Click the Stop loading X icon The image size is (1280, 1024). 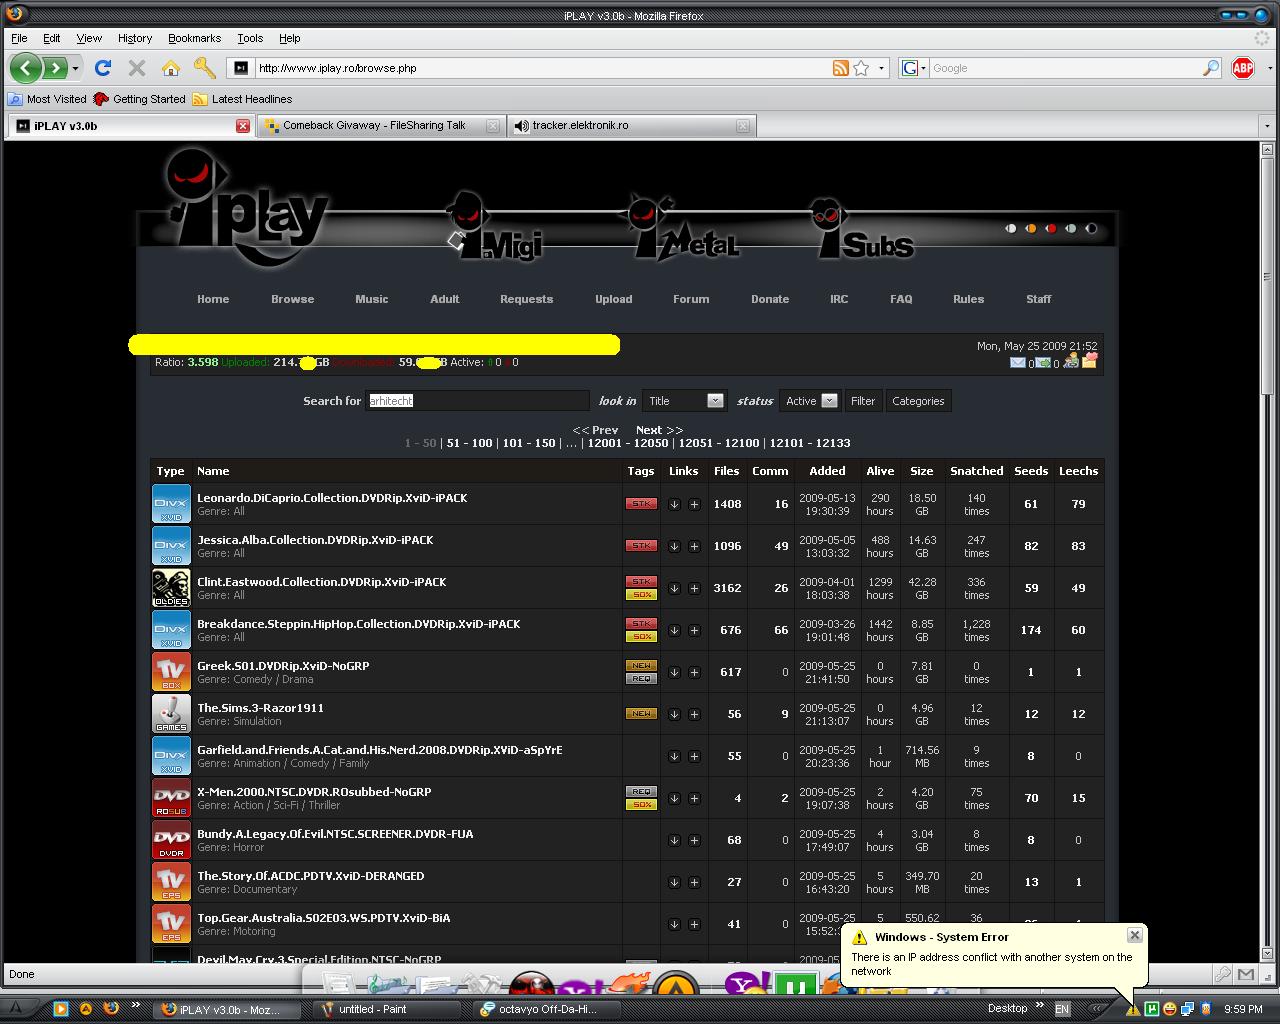click(x=137, y=68)
